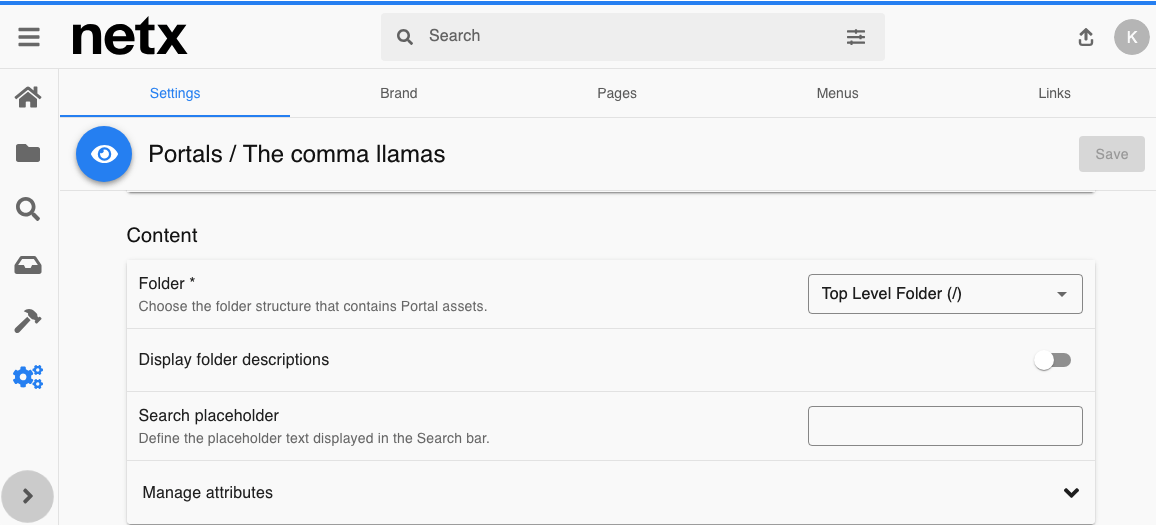Open the Top Level Folder dropdown
The image size is (1156, 525).
click(x=945, y=294)
